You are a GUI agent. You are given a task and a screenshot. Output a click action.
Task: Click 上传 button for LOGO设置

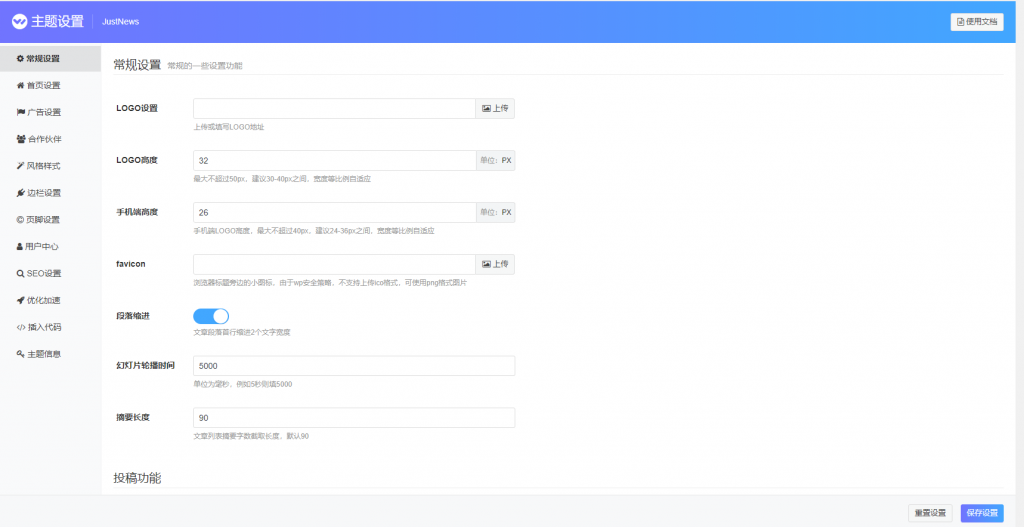495,108
